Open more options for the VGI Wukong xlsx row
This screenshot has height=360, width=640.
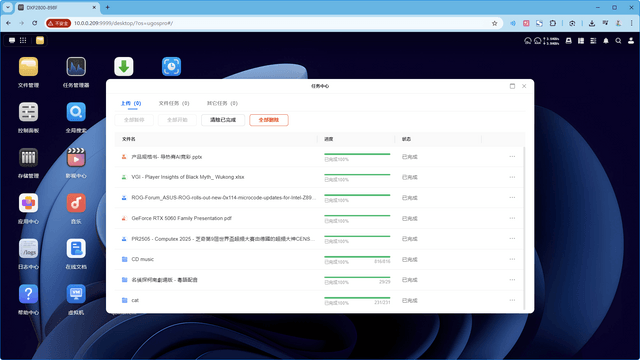click(512, 177)
